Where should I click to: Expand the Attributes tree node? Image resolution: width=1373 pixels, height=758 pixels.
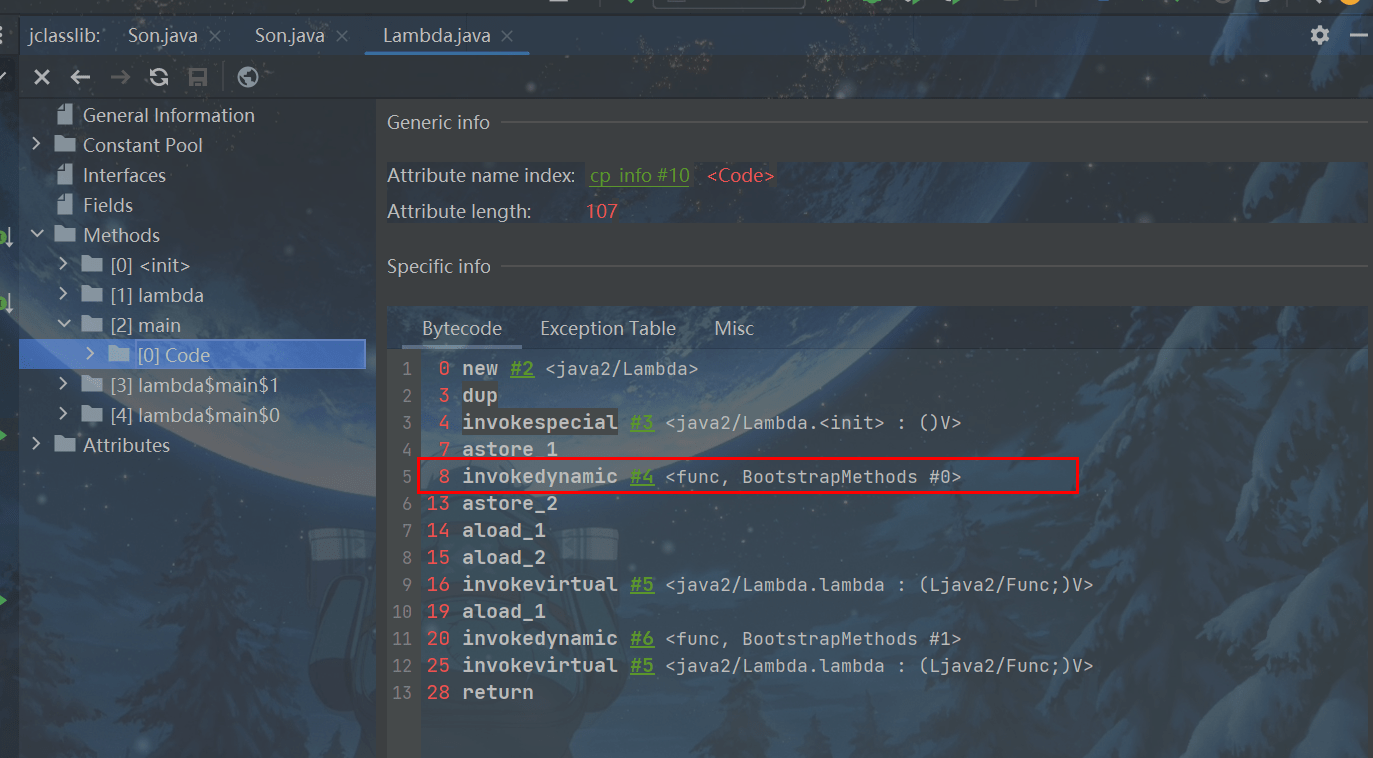37,445
